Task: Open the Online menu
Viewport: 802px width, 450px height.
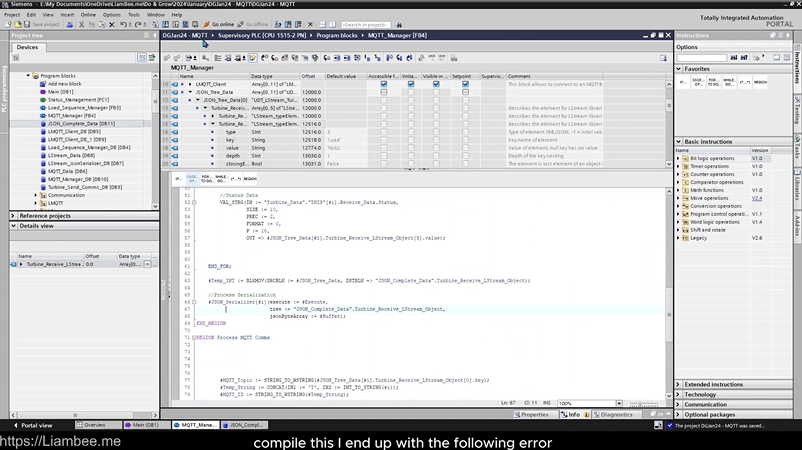Action: [x=88, y=15]
